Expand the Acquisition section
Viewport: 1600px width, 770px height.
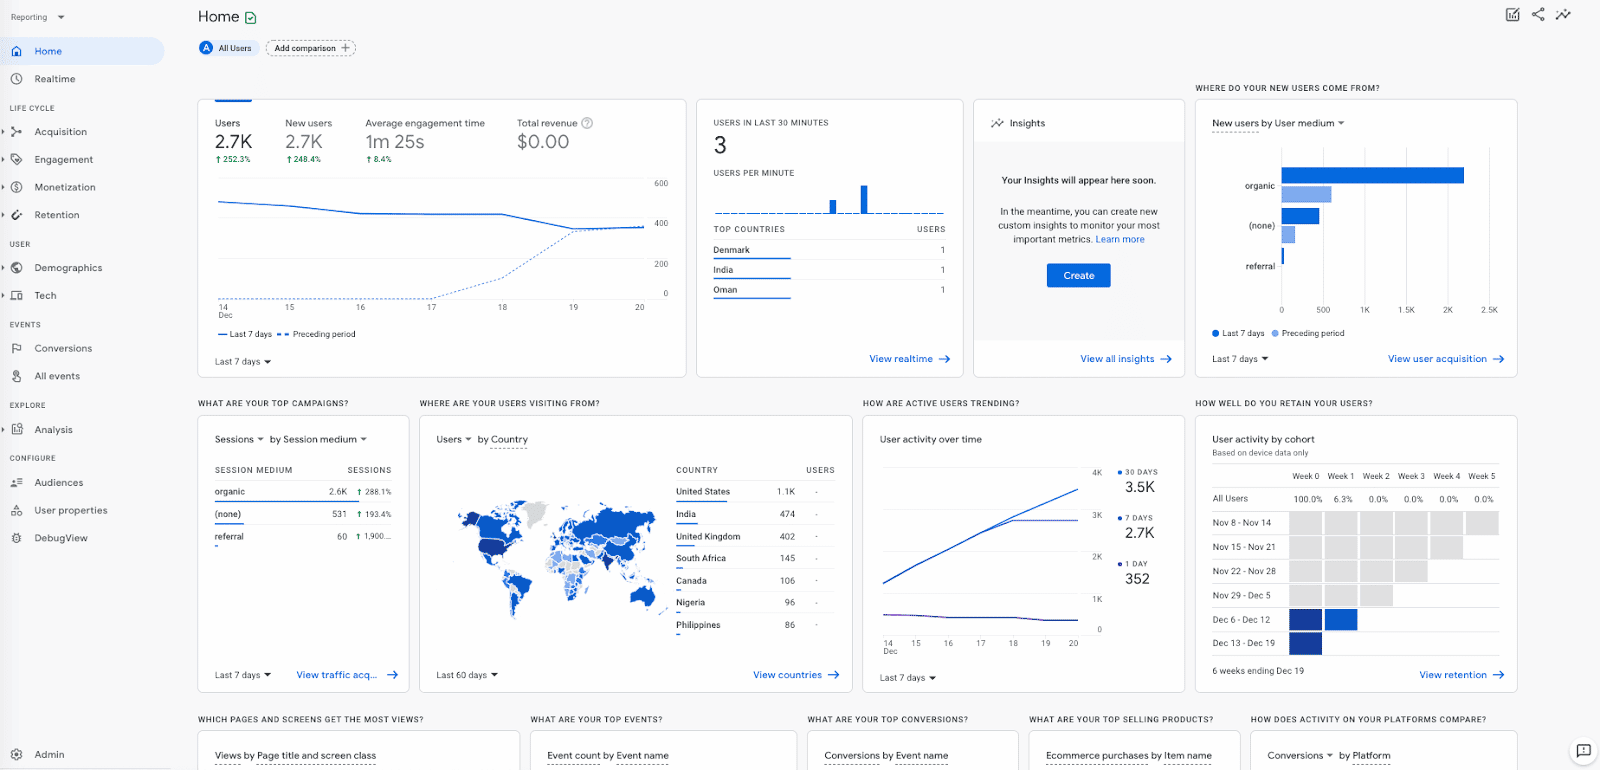[60, 132]
